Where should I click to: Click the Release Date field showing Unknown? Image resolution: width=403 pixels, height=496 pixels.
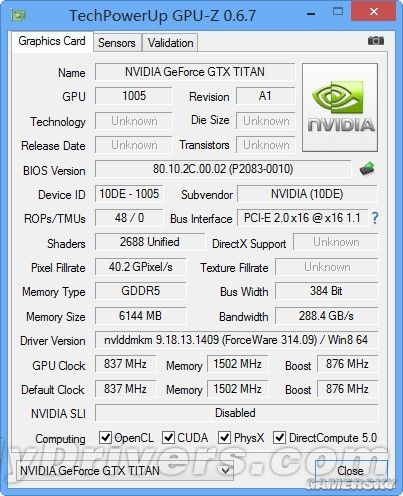click(134, 145)
